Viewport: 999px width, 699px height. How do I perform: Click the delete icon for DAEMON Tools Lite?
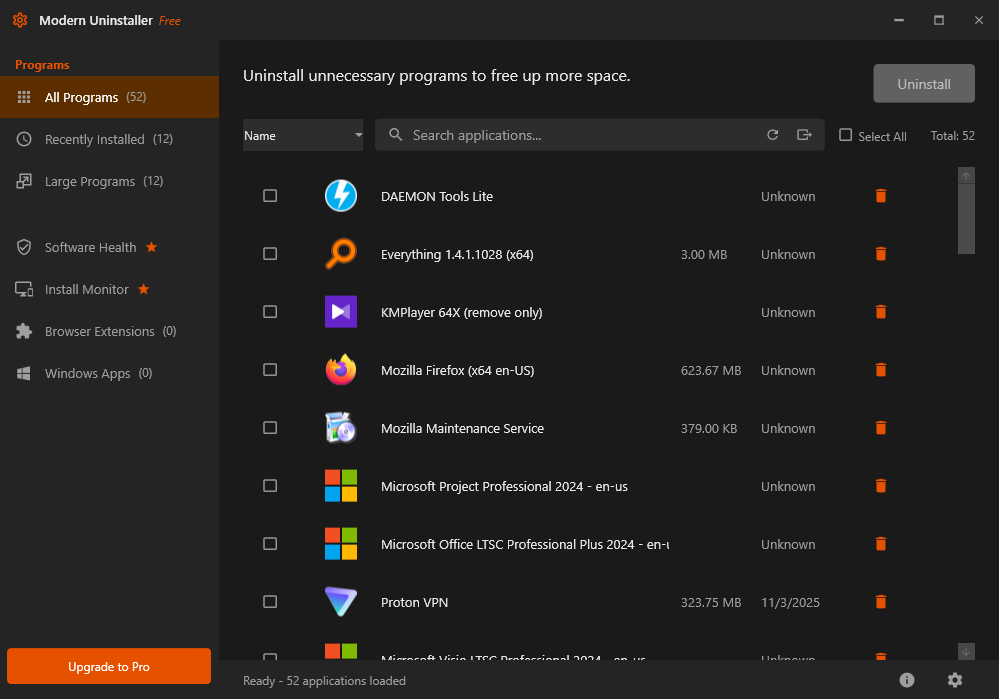[880, 196]
